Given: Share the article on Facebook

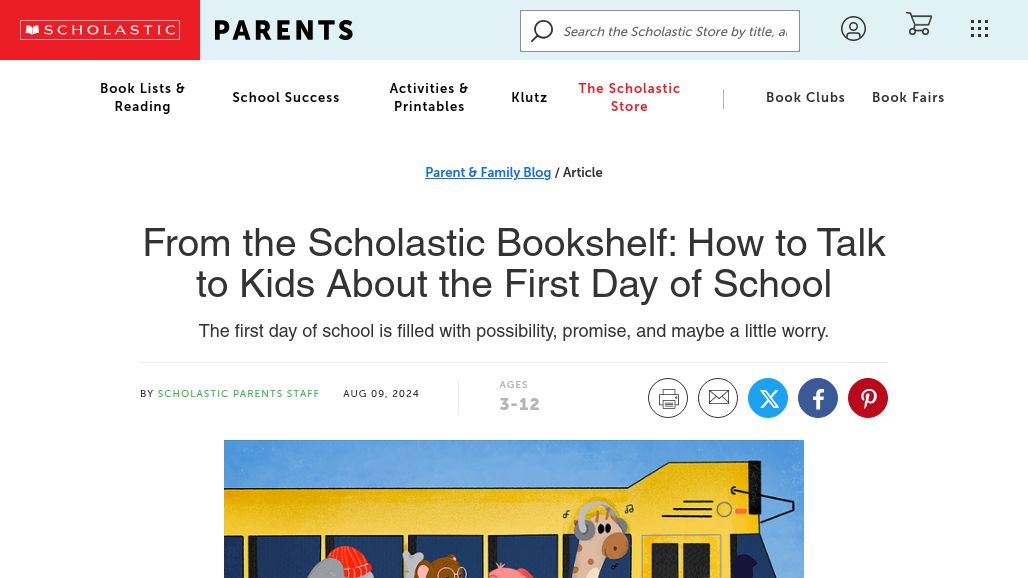Looking at the screenshot, I should pyautogui.click(x=818, y=398).
